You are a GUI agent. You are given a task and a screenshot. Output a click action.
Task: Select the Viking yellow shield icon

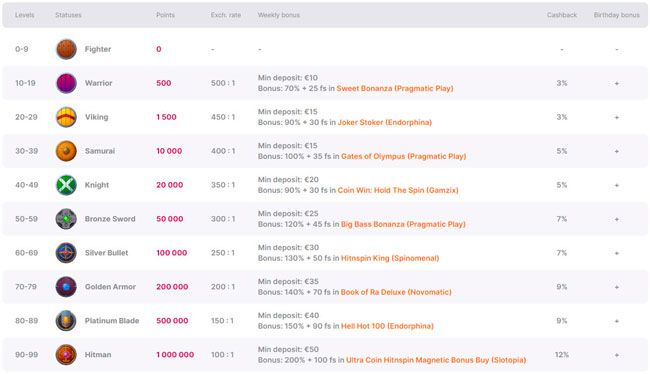coord(66,117)
